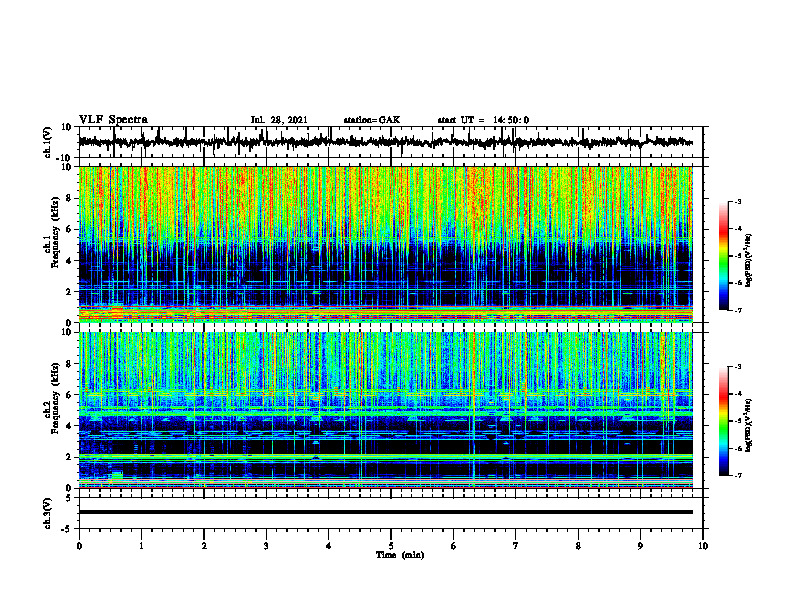This screenshot has width=792, height=612.
Task: Click the "5" tick on the ch.3(V) axis
Action: [x=70, y=498]
